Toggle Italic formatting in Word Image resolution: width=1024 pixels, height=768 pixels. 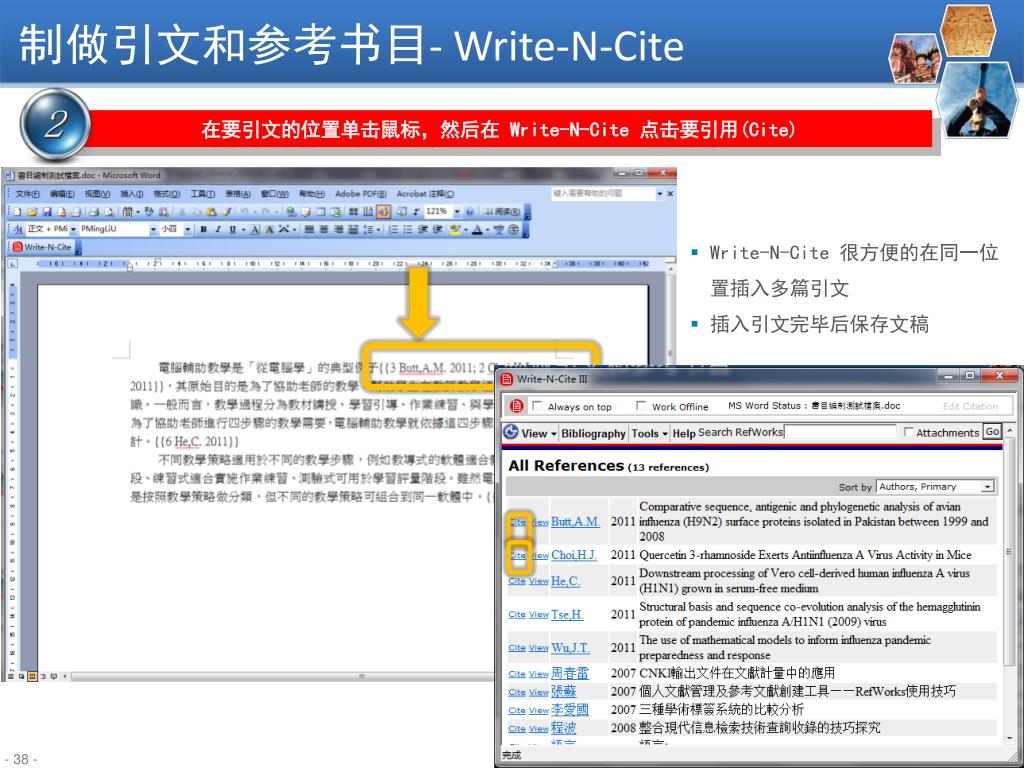tap(219, 229)
